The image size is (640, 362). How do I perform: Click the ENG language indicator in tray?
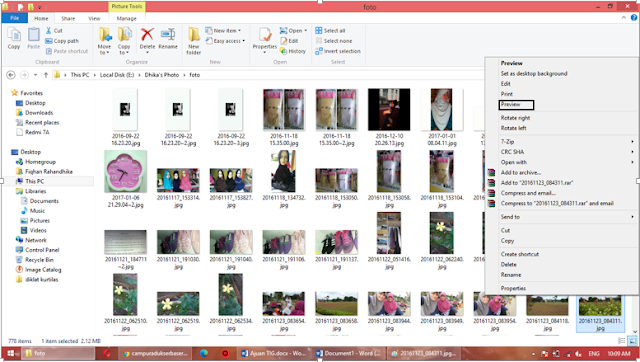pos(594,353)
